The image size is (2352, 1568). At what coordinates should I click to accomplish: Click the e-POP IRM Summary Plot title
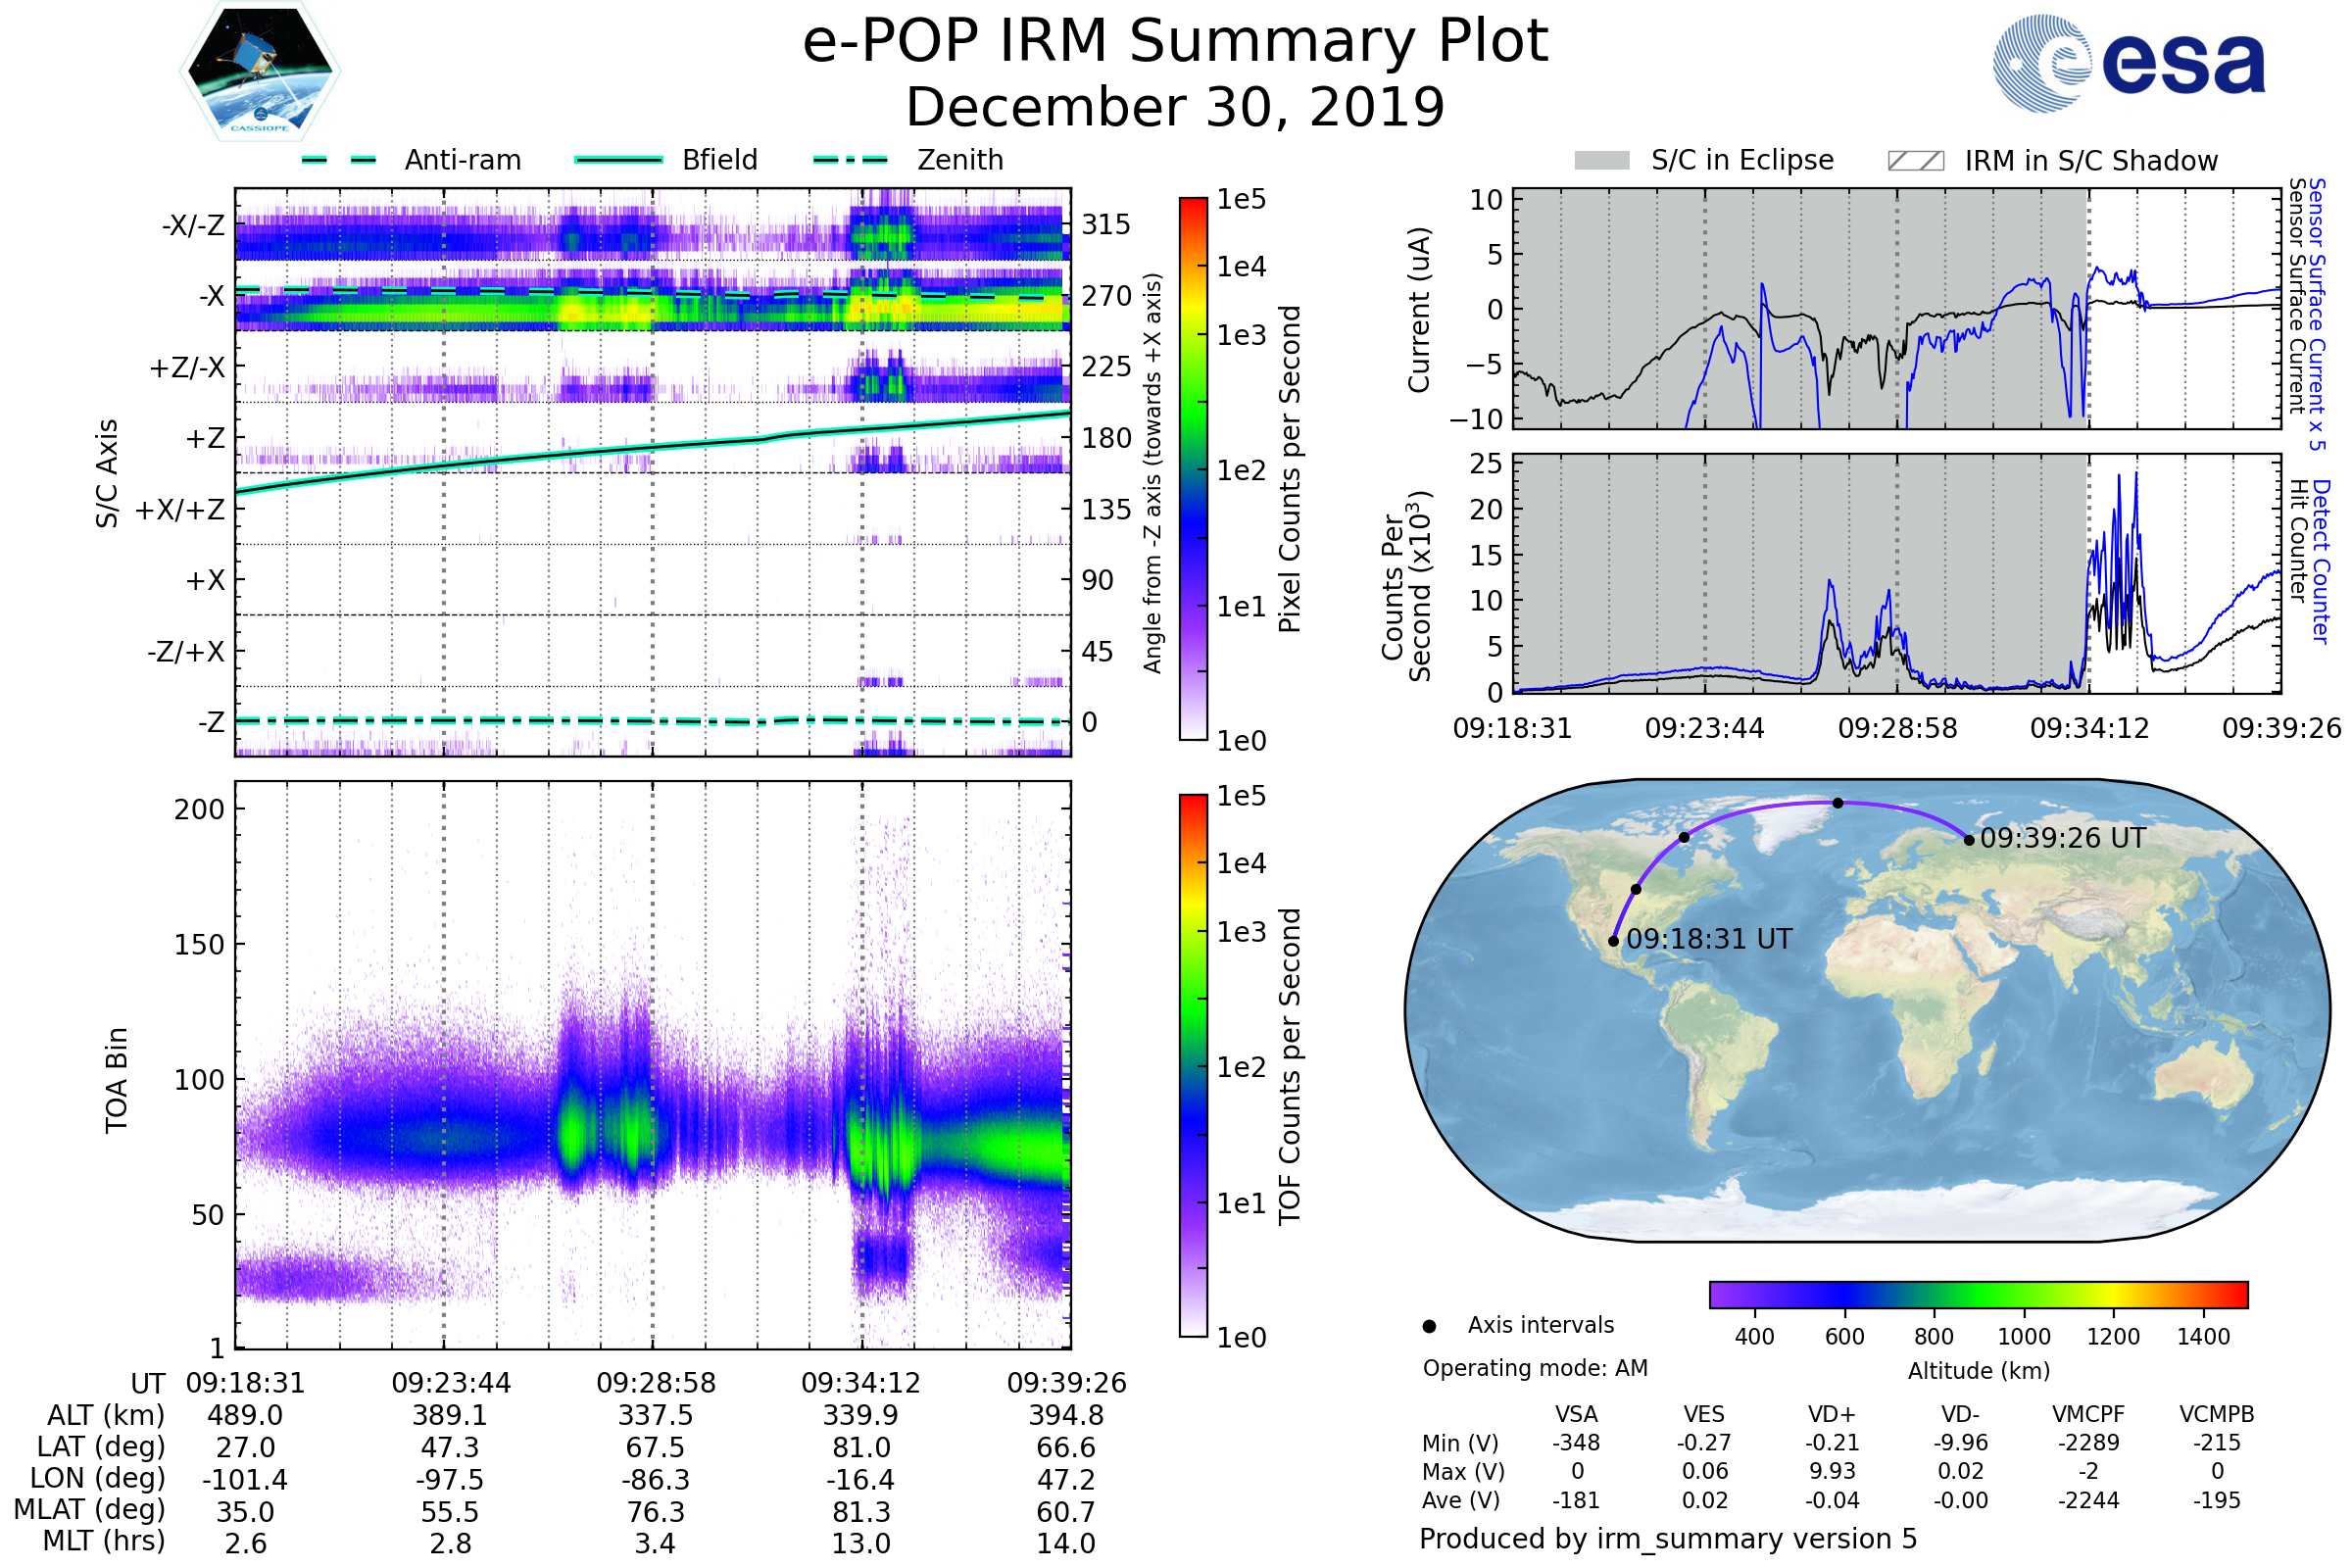click(1175, 42)
